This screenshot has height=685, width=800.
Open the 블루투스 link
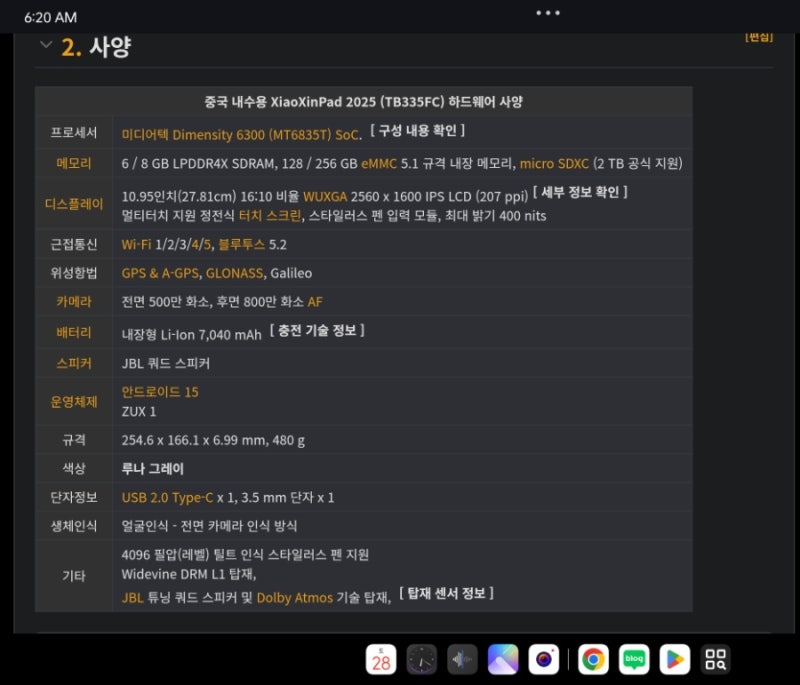[x=241, y=245]
